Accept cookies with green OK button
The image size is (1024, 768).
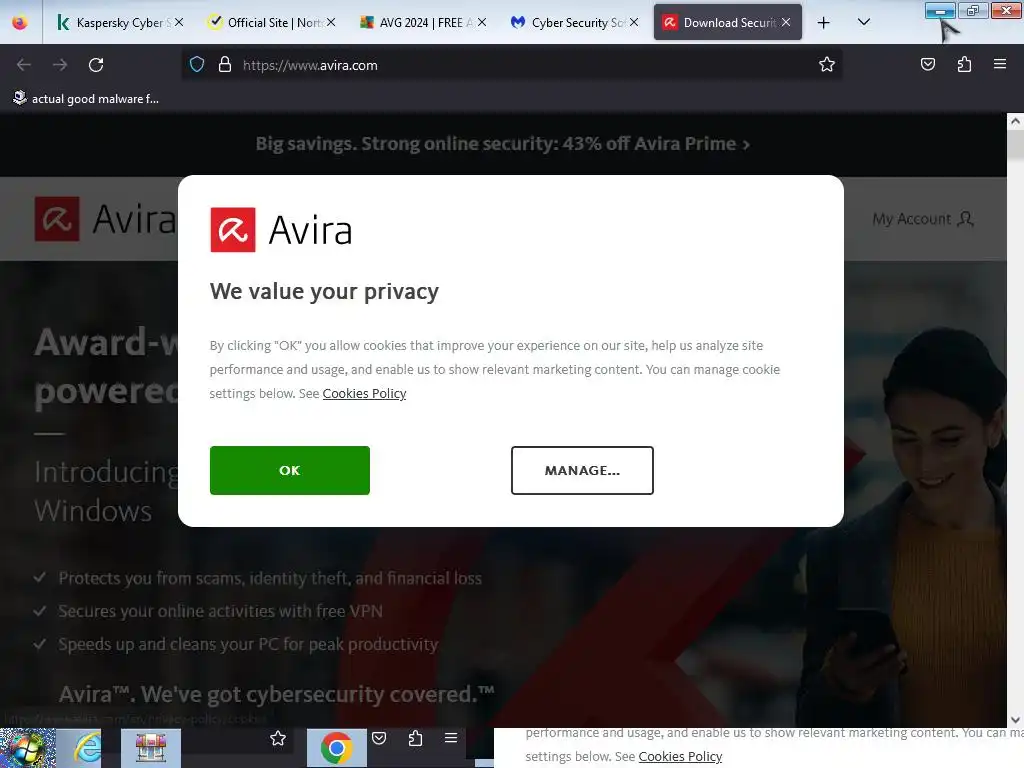289,470
